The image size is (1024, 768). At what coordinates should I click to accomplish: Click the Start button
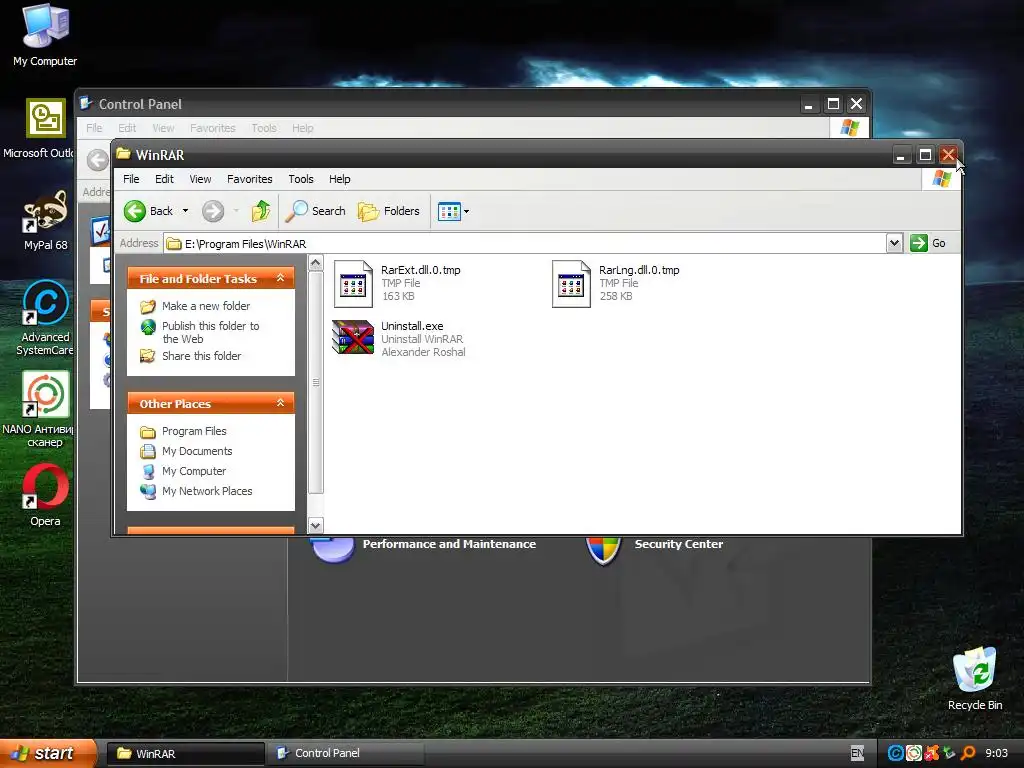pyautogui.click(x=48, y=754)
